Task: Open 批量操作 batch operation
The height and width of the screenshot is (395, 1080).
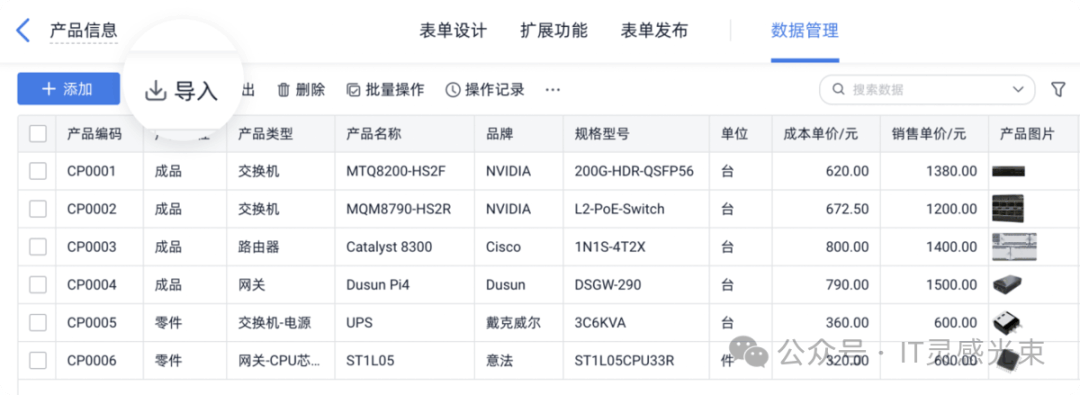Action: click(x=385, y=90)
